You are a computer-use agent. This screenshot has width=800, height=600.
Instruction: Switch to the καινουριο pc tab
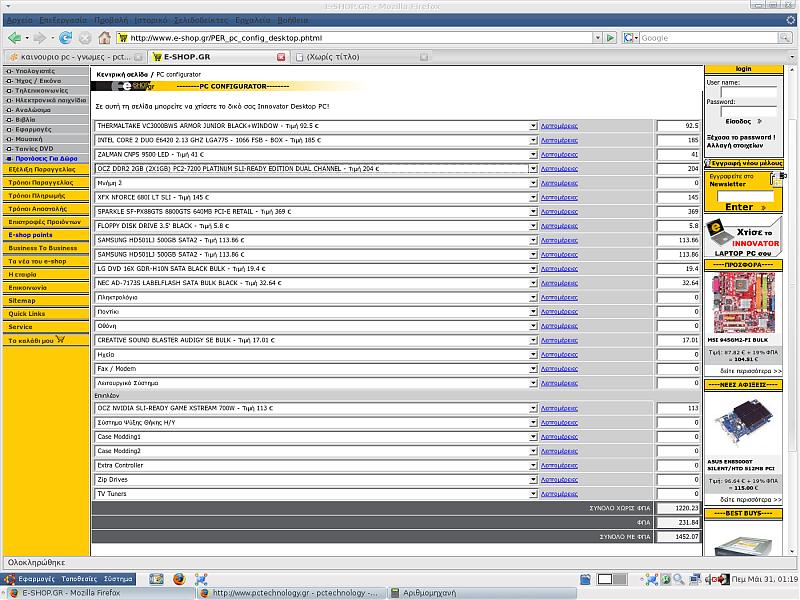pyautogui.click(x=76, y=57)
